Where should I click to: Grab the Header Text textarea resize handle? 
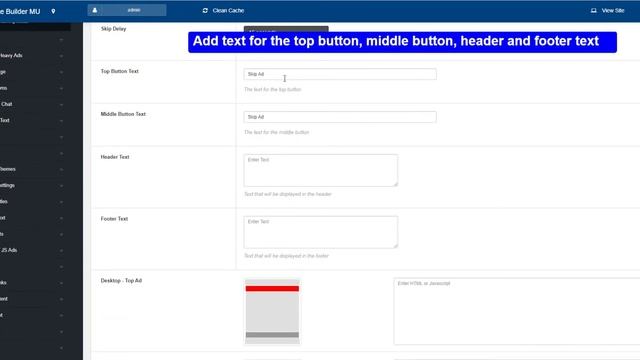tap(395, 184)
